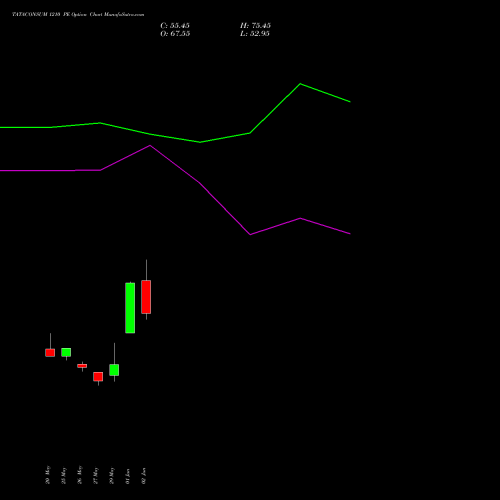Click the '20 May' date axis label
This screenshot has height=500, width=500.
tap(48, 475)
